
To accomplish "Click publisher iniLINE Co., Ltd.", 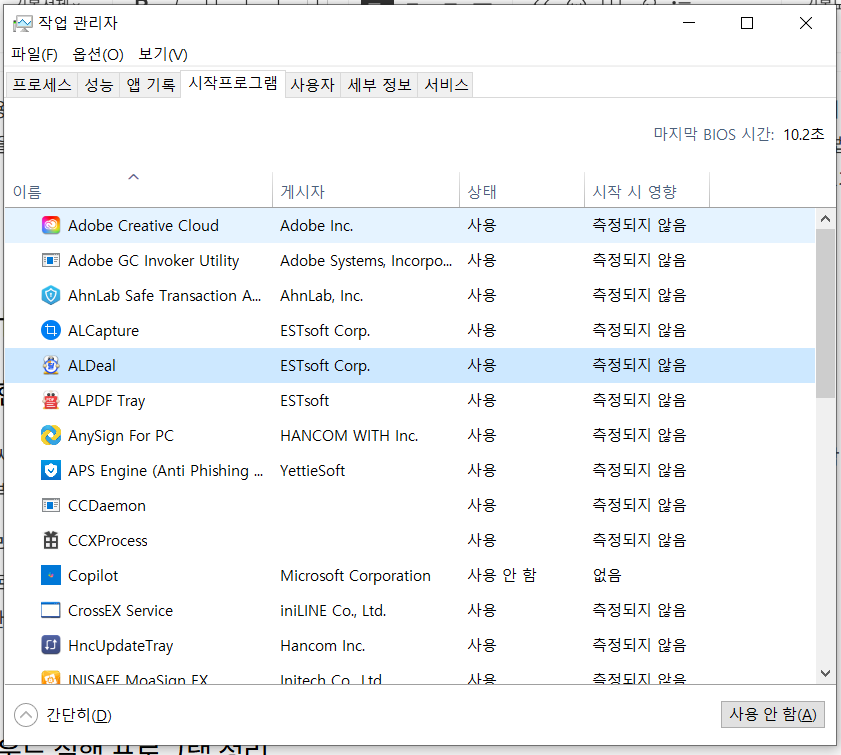I will pyautogui.click(x=333, y=611).
